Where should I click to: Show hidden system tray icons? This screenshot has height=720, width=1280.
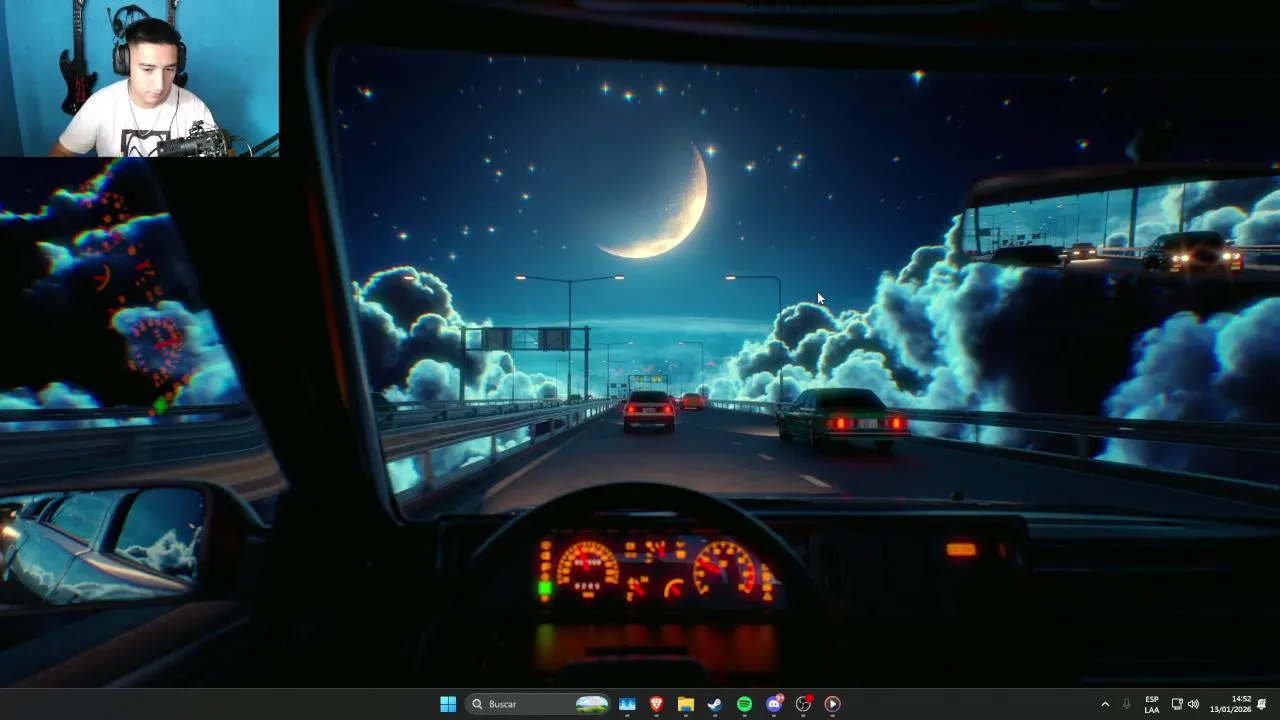(x=1105, y=704)
